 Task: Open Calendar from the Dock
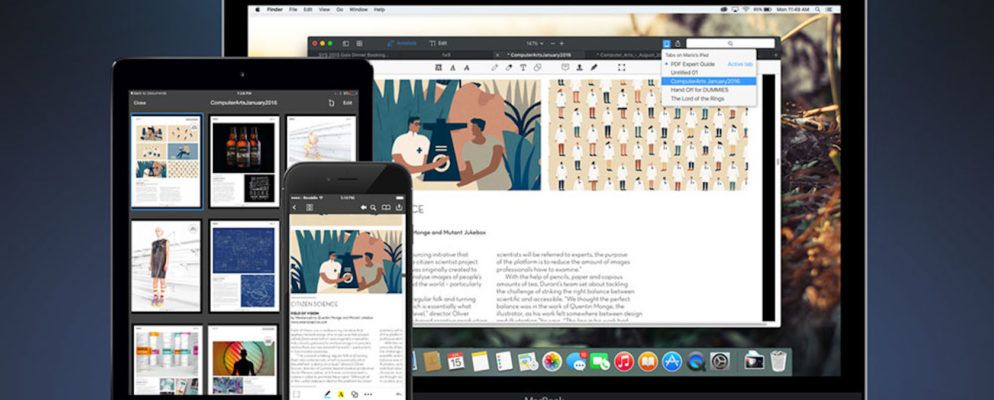click(455, 361)
